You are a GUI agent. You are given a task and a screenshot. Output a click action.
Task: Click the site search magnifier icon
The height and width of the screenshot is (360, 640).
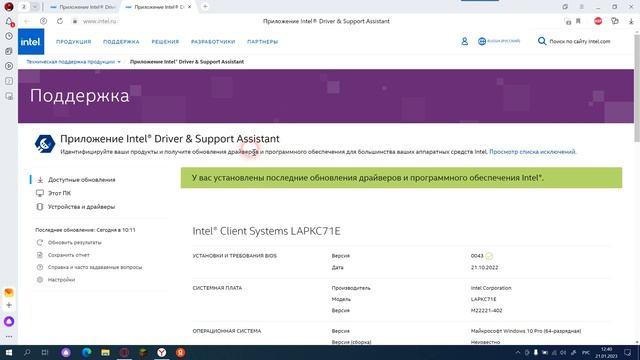pyautogui.click(x=542, y=41)
